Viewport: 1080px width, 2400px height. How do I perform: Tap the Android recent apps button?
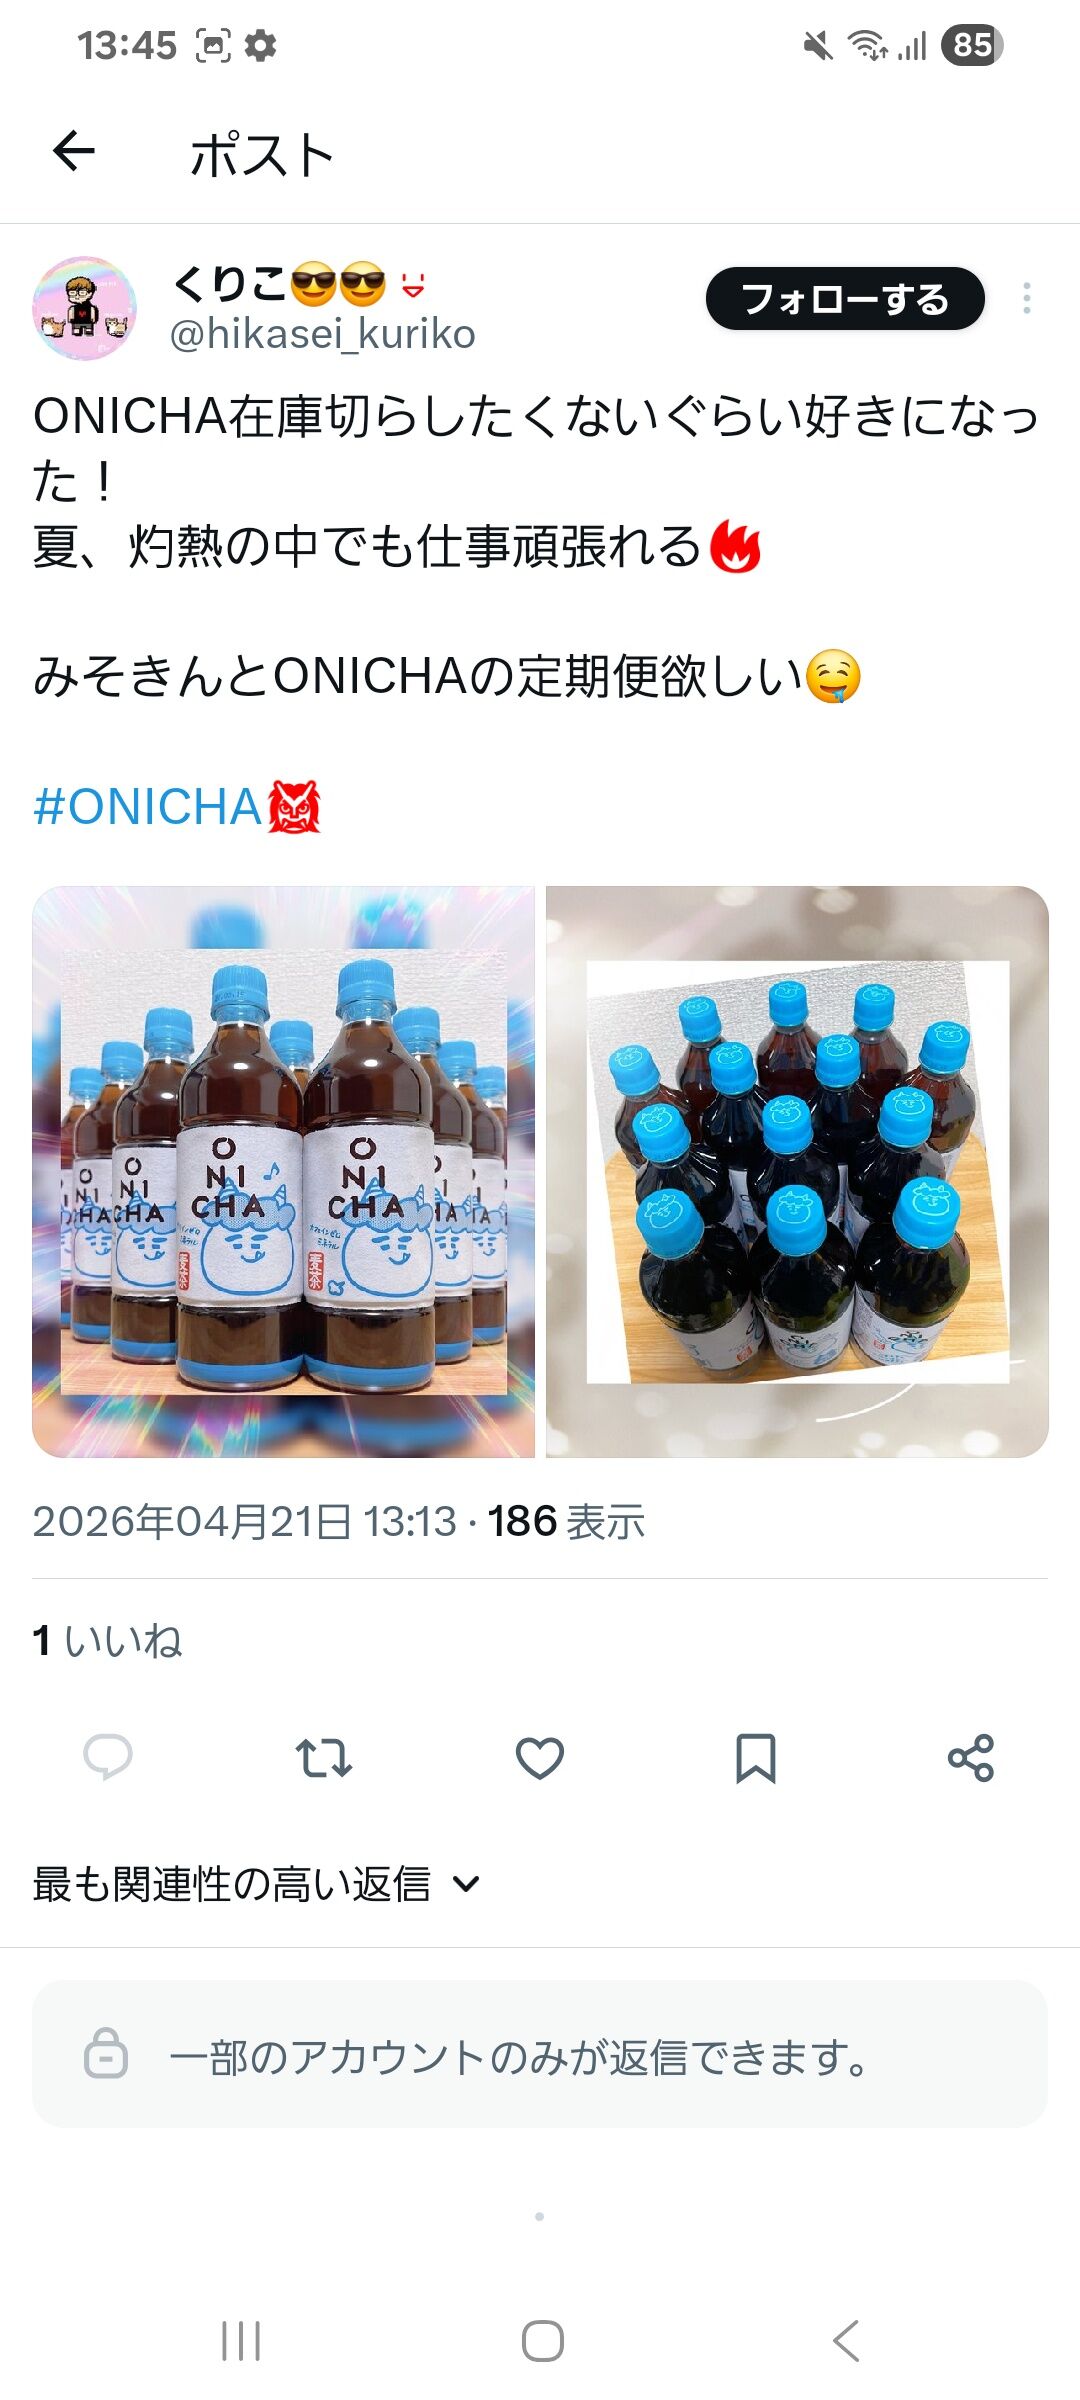pyautogui.click(x=241, y=2341)
